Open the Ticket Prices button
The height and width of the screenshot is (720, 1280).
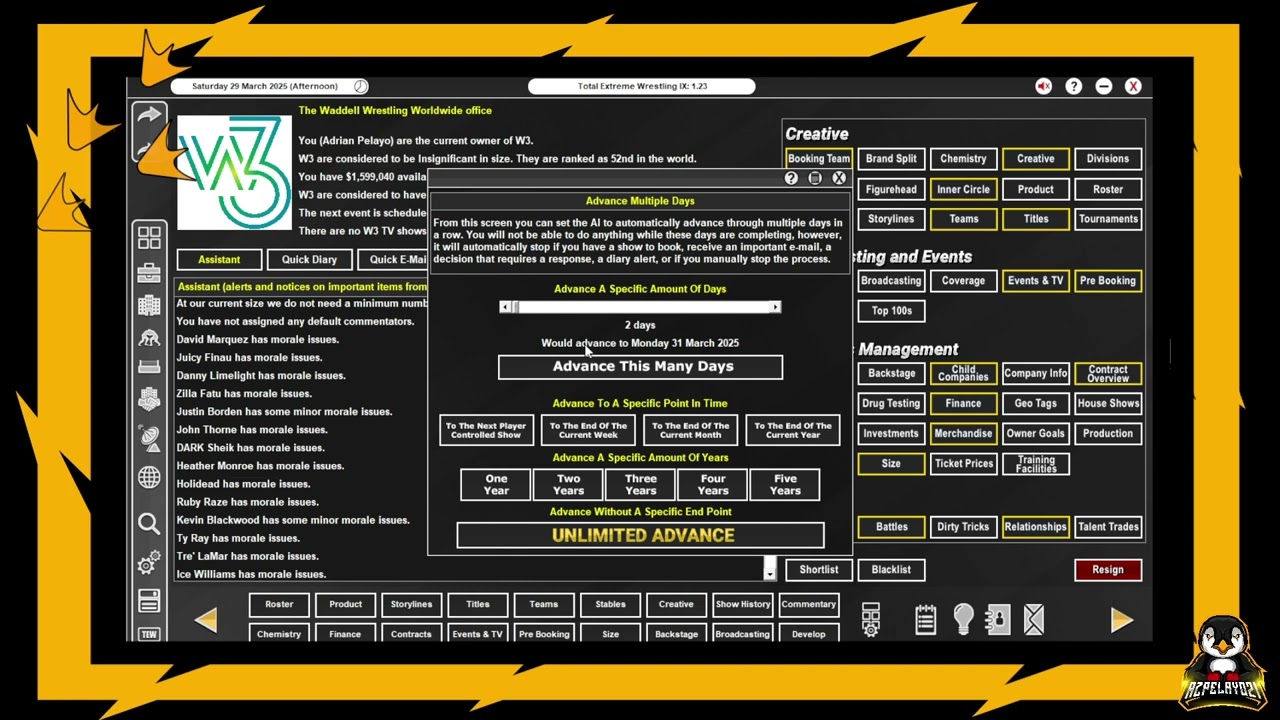[x=963, y=464]
